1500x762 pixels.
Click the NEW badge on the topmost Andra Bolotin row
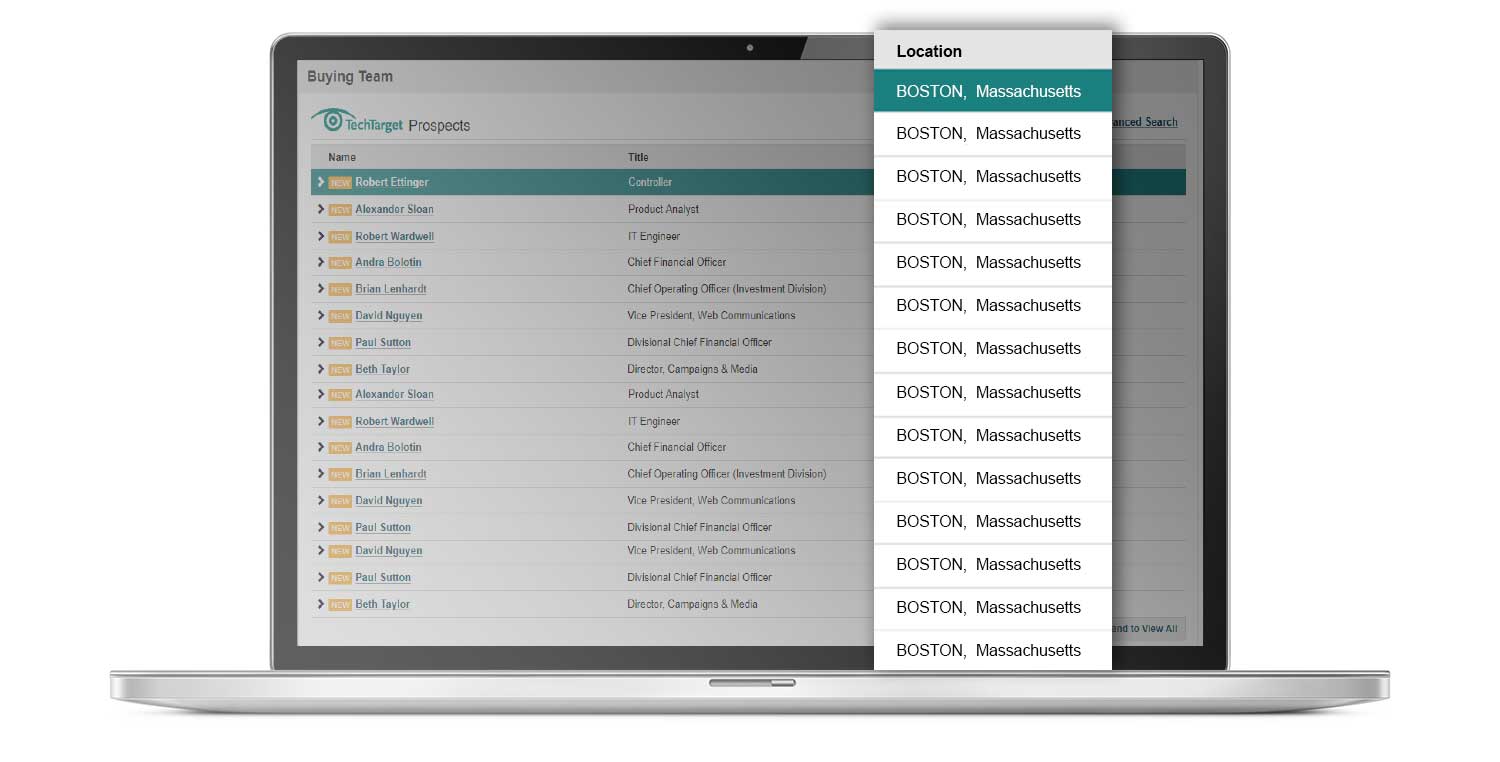340,263
